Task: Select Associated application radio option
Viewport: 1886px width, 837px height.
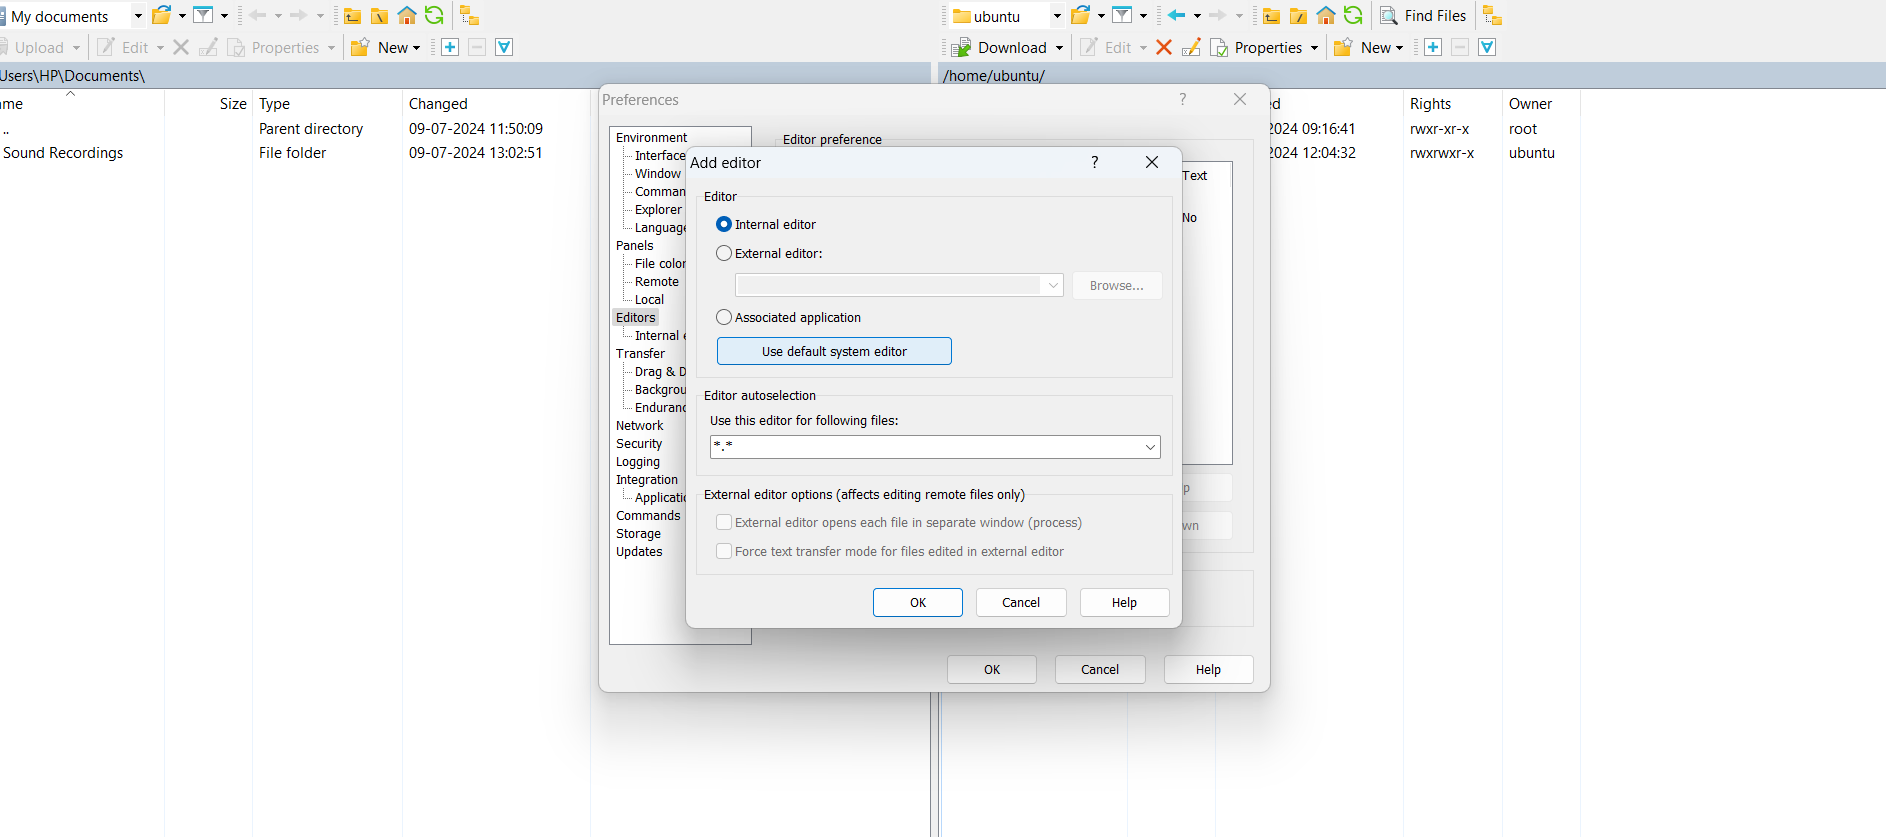Action: tap(724, 317)
